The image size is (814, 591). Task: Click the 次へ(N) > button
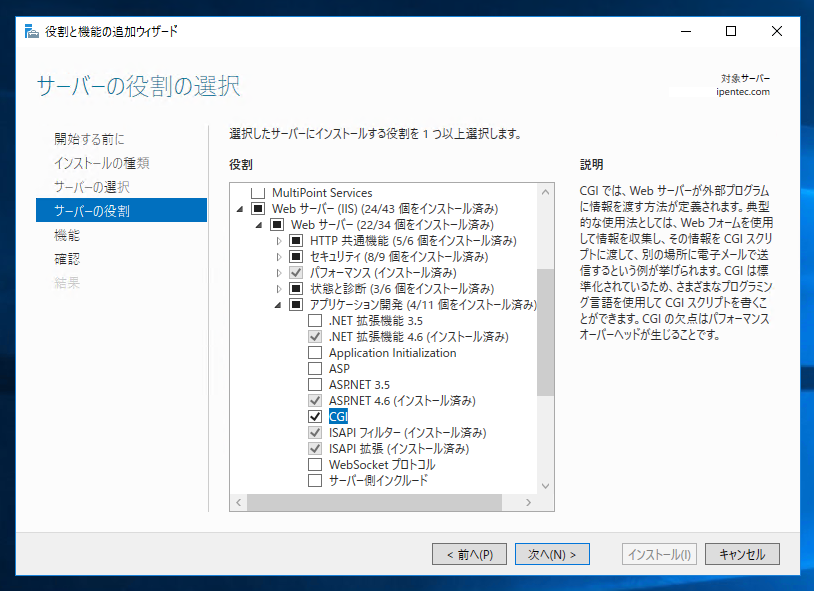click(x=552, y=554)
